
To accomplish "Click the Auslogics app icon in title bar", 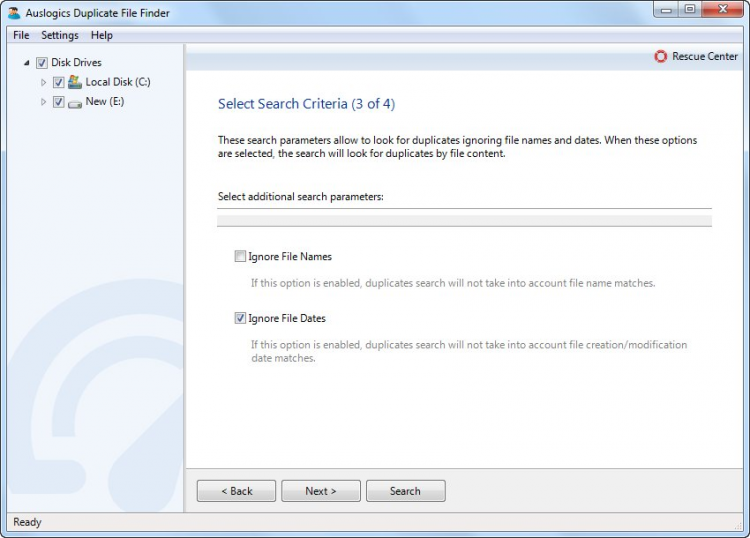I will tap(13, 13).
